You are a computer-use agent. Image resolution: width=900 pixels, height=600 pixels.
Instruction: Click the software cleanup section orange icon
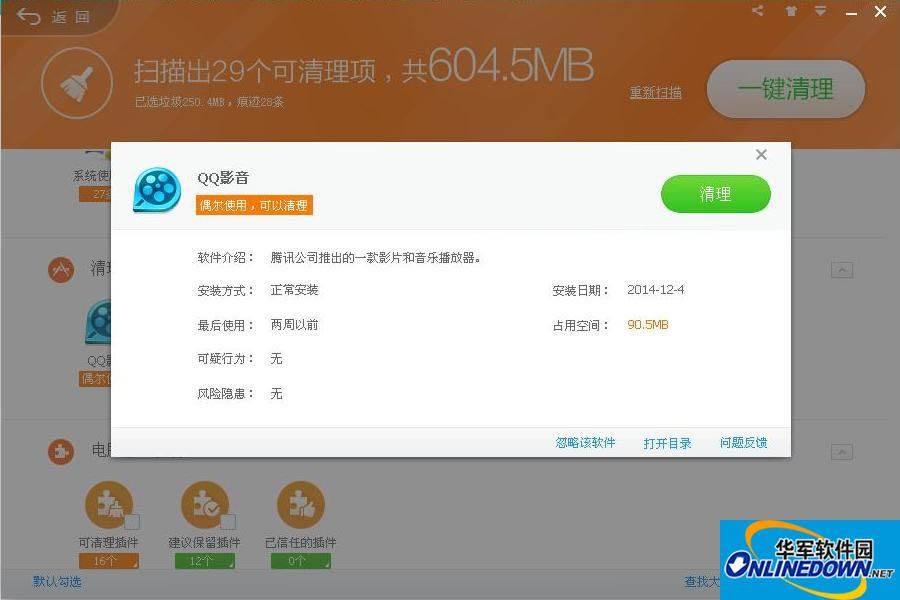(61, 270)
